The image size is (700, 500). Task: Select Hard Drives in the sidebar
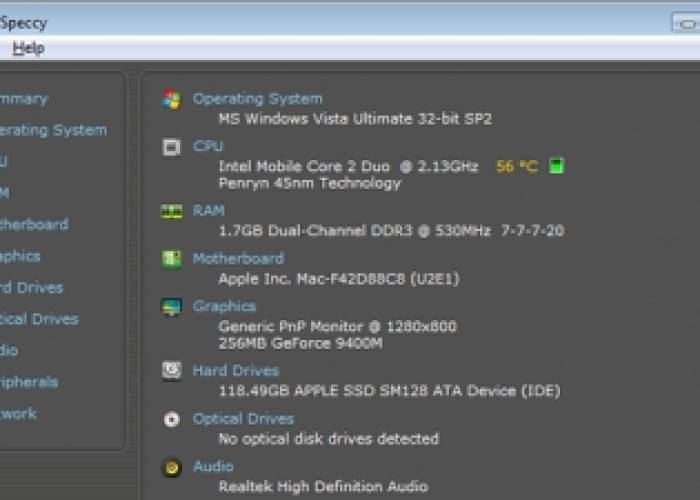coord(32,288)
